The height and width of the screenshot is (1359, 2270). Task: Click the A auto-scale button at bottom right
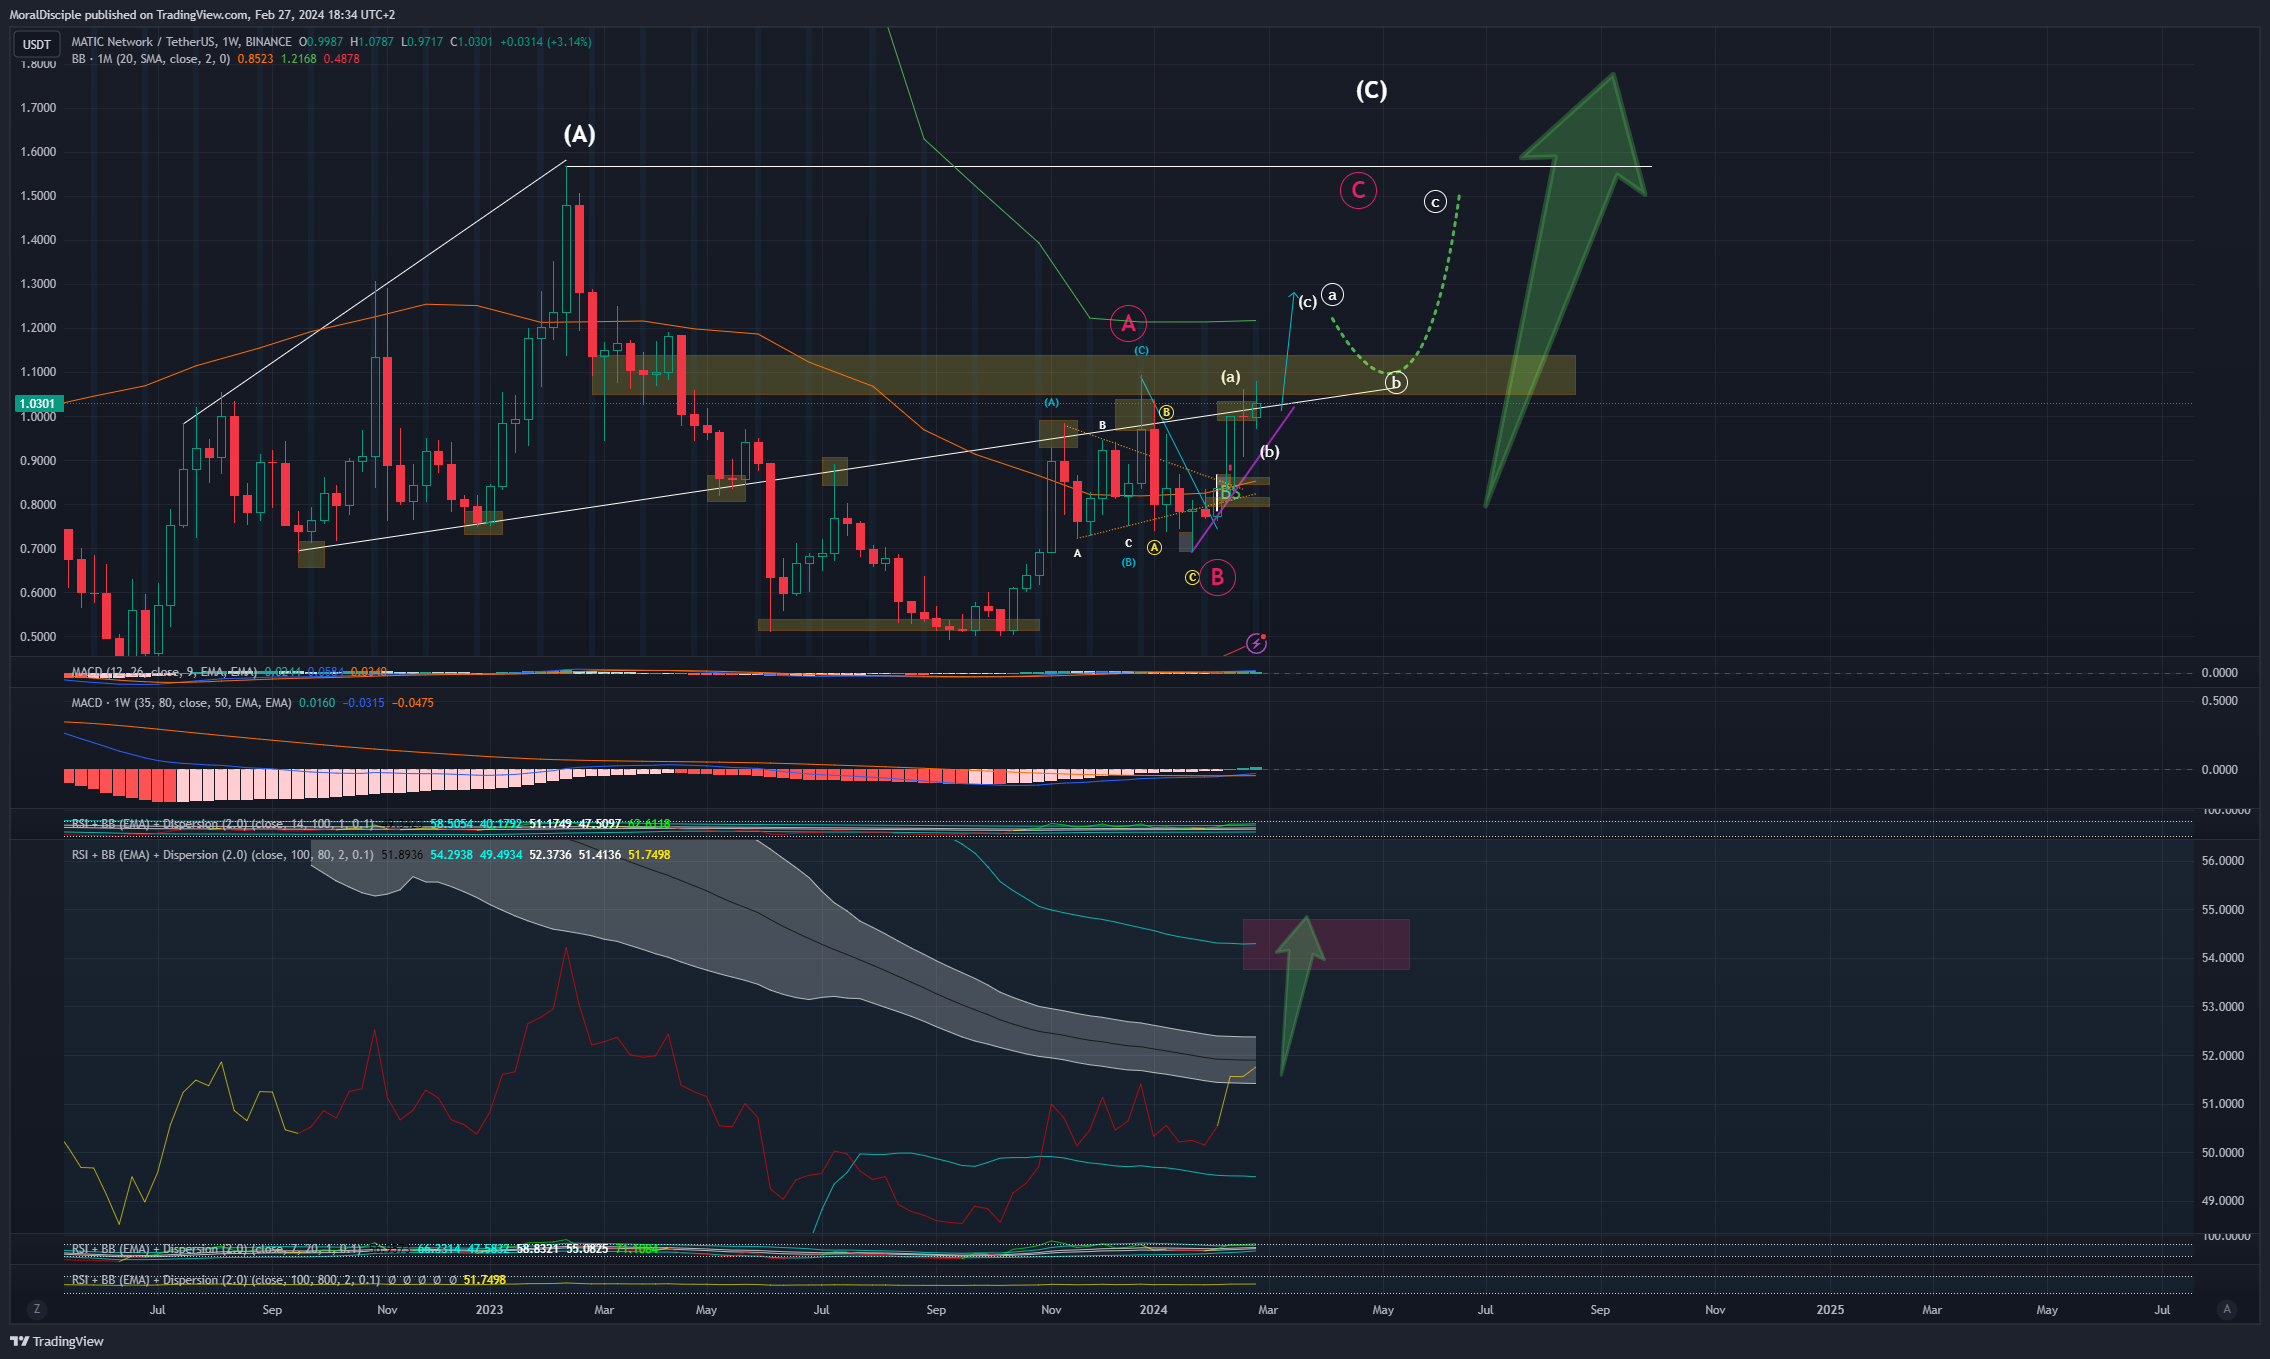(x=2226, y=1309)
